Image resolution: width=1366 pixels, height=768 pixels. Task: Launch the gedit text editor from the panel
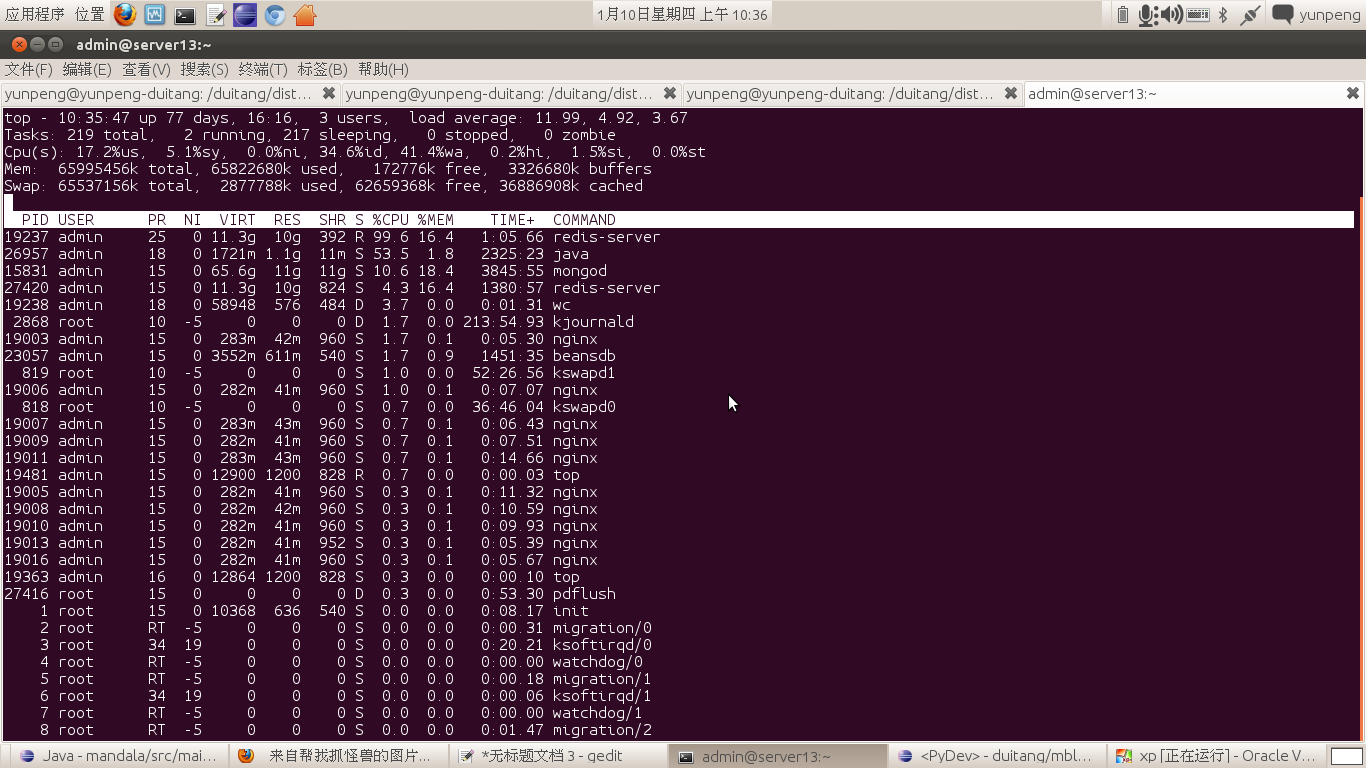pos(215,14)
